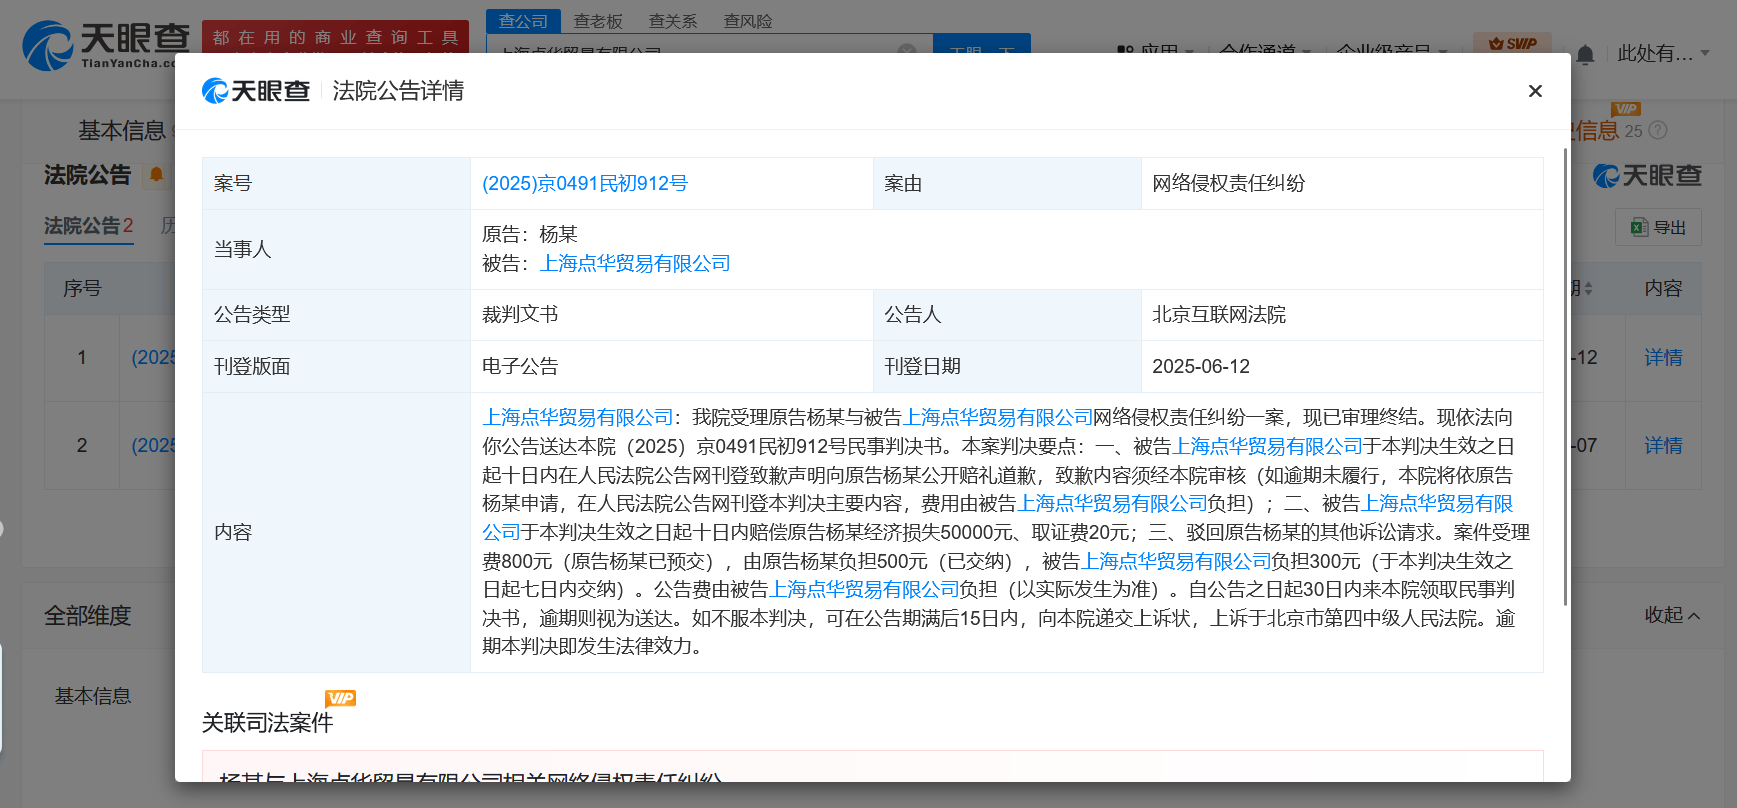Select the 查公司 search tab

click(523, 21)
